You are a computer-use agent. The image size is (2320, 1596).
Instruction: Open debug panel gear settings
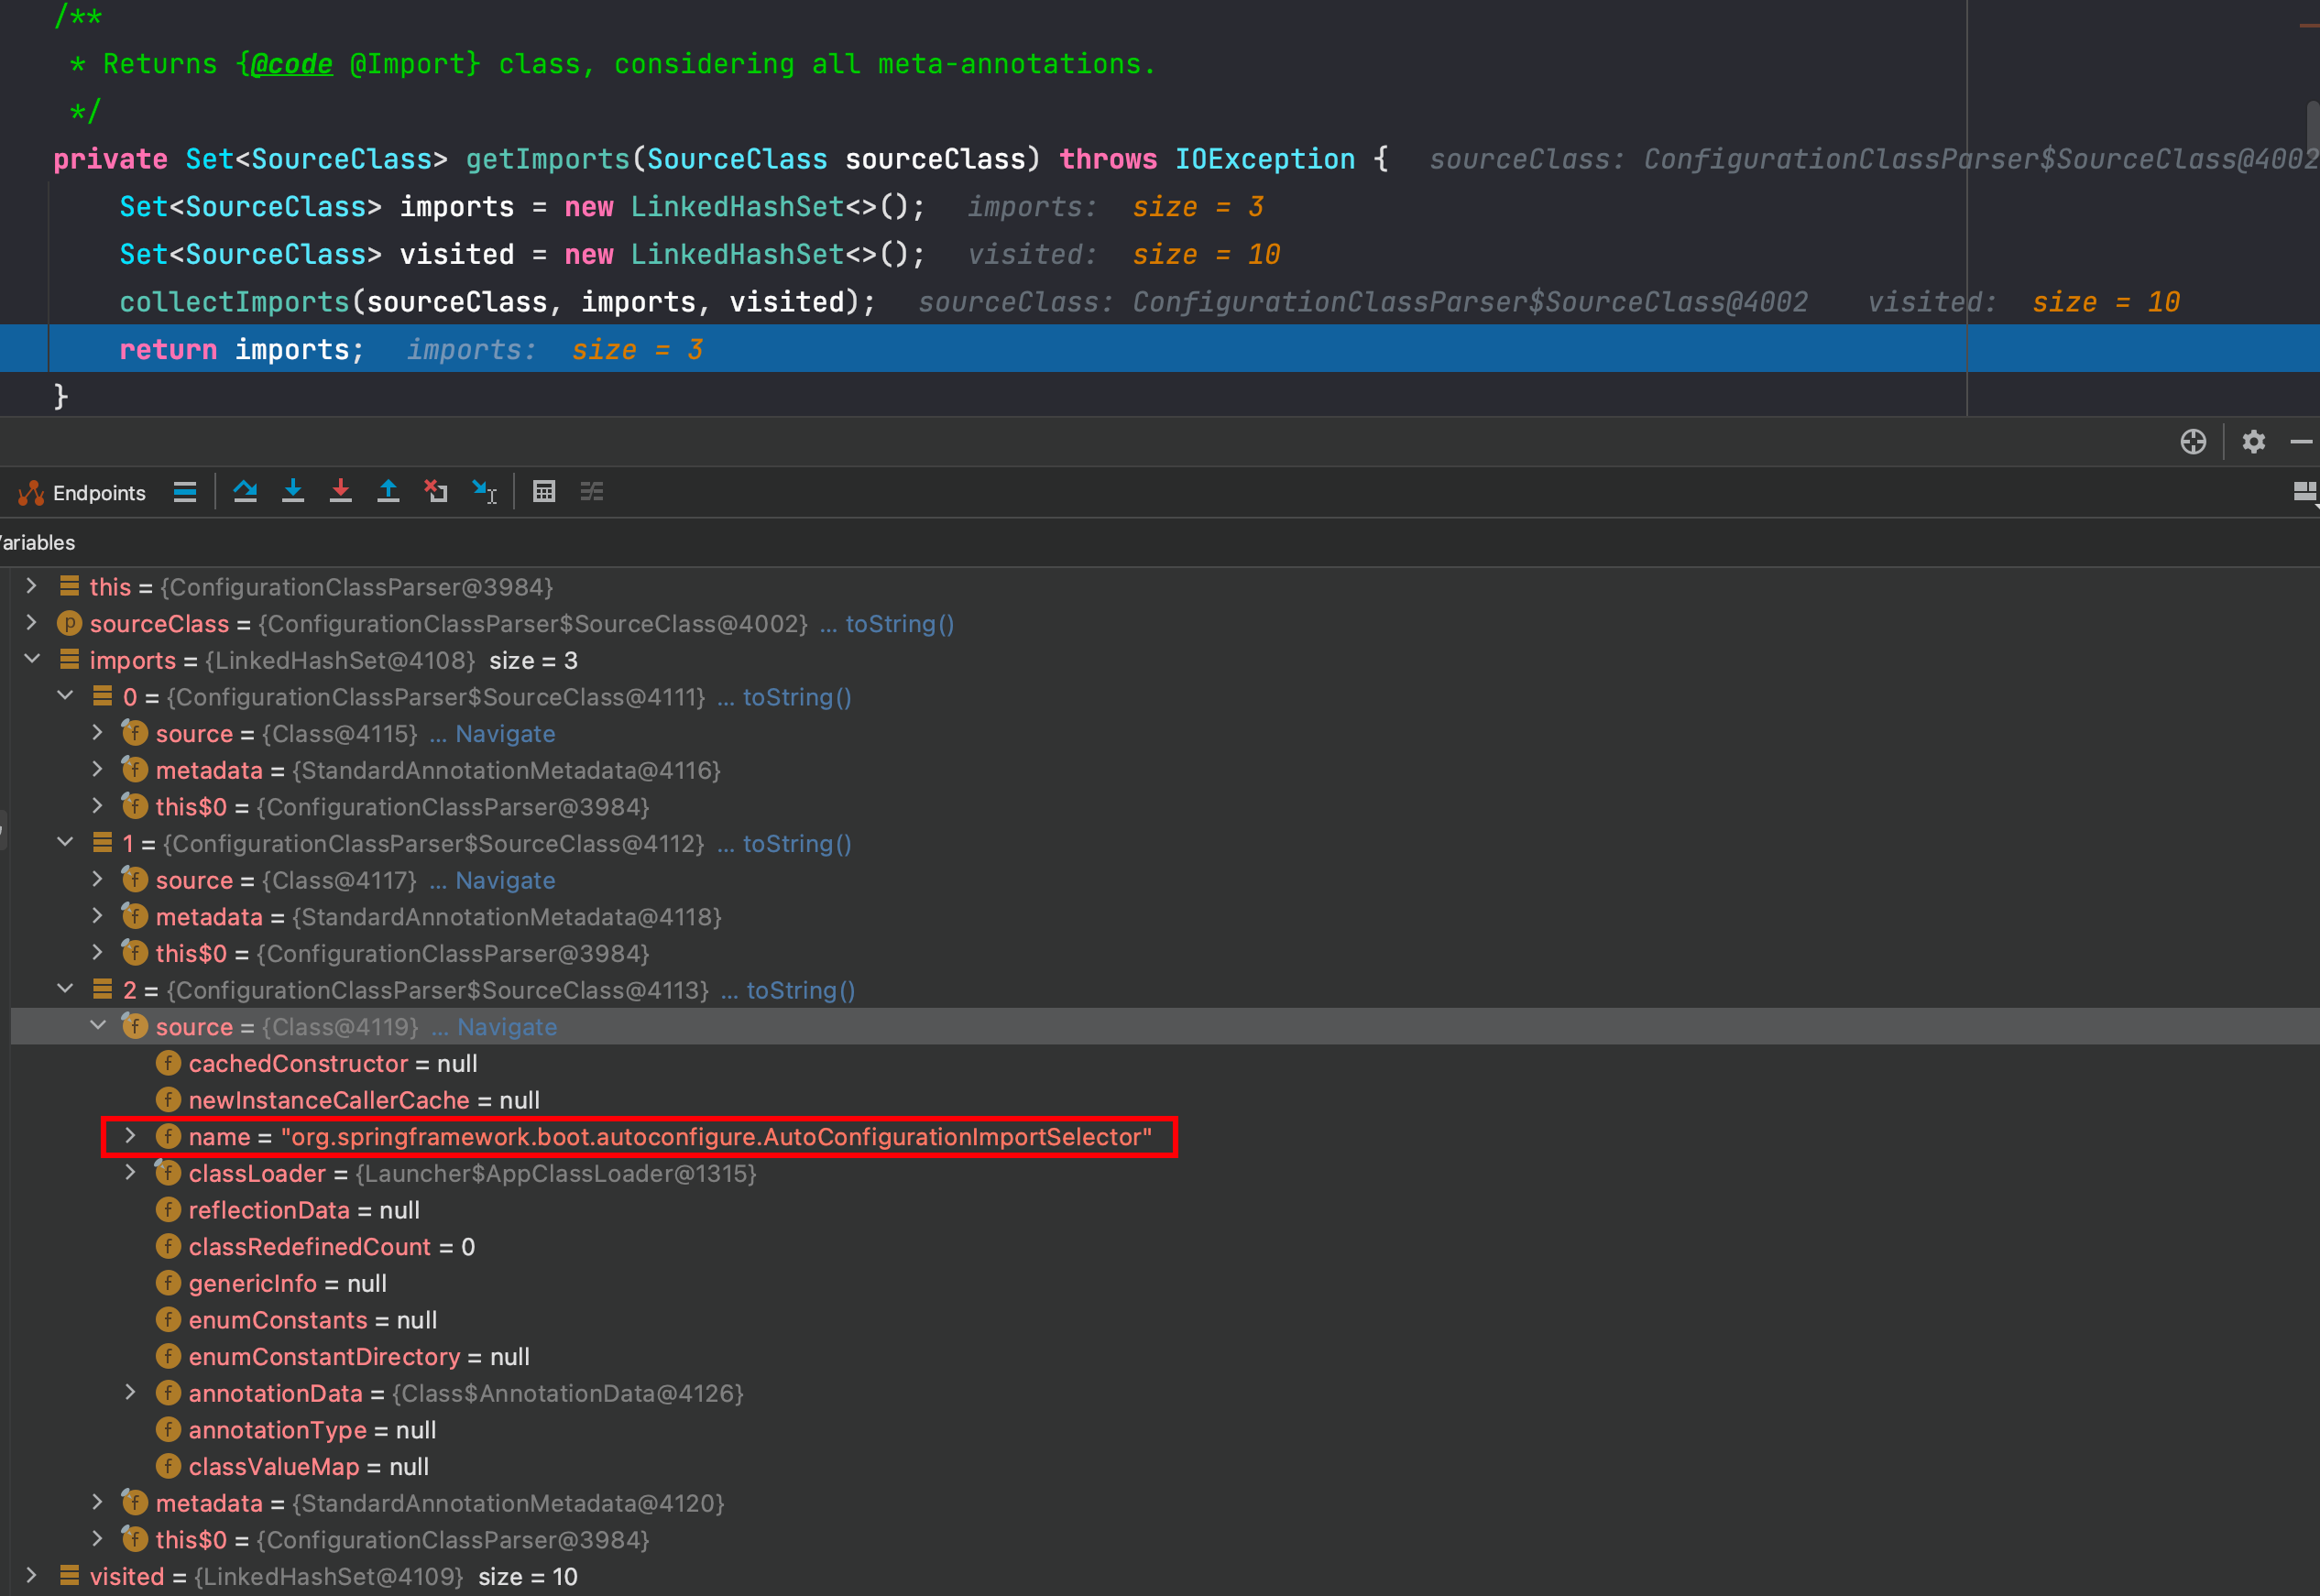tap(2253, 442)
